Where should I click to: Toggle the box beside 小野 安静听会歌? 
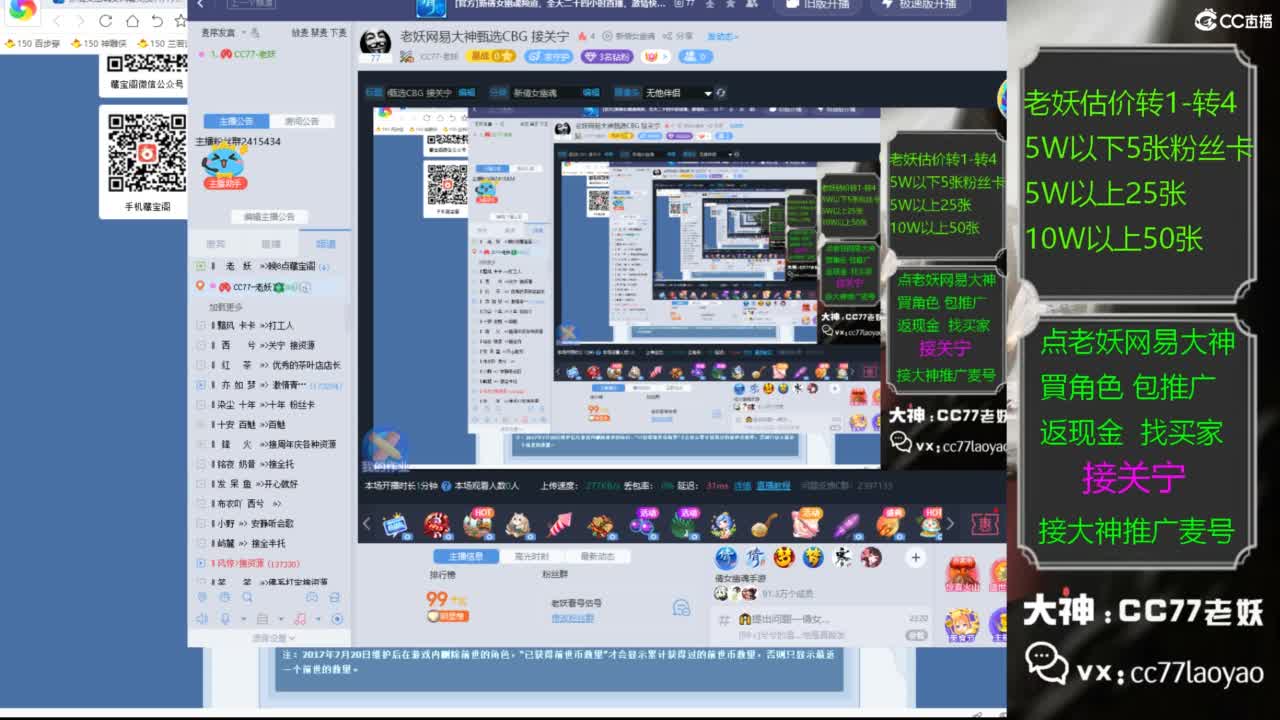201,523
